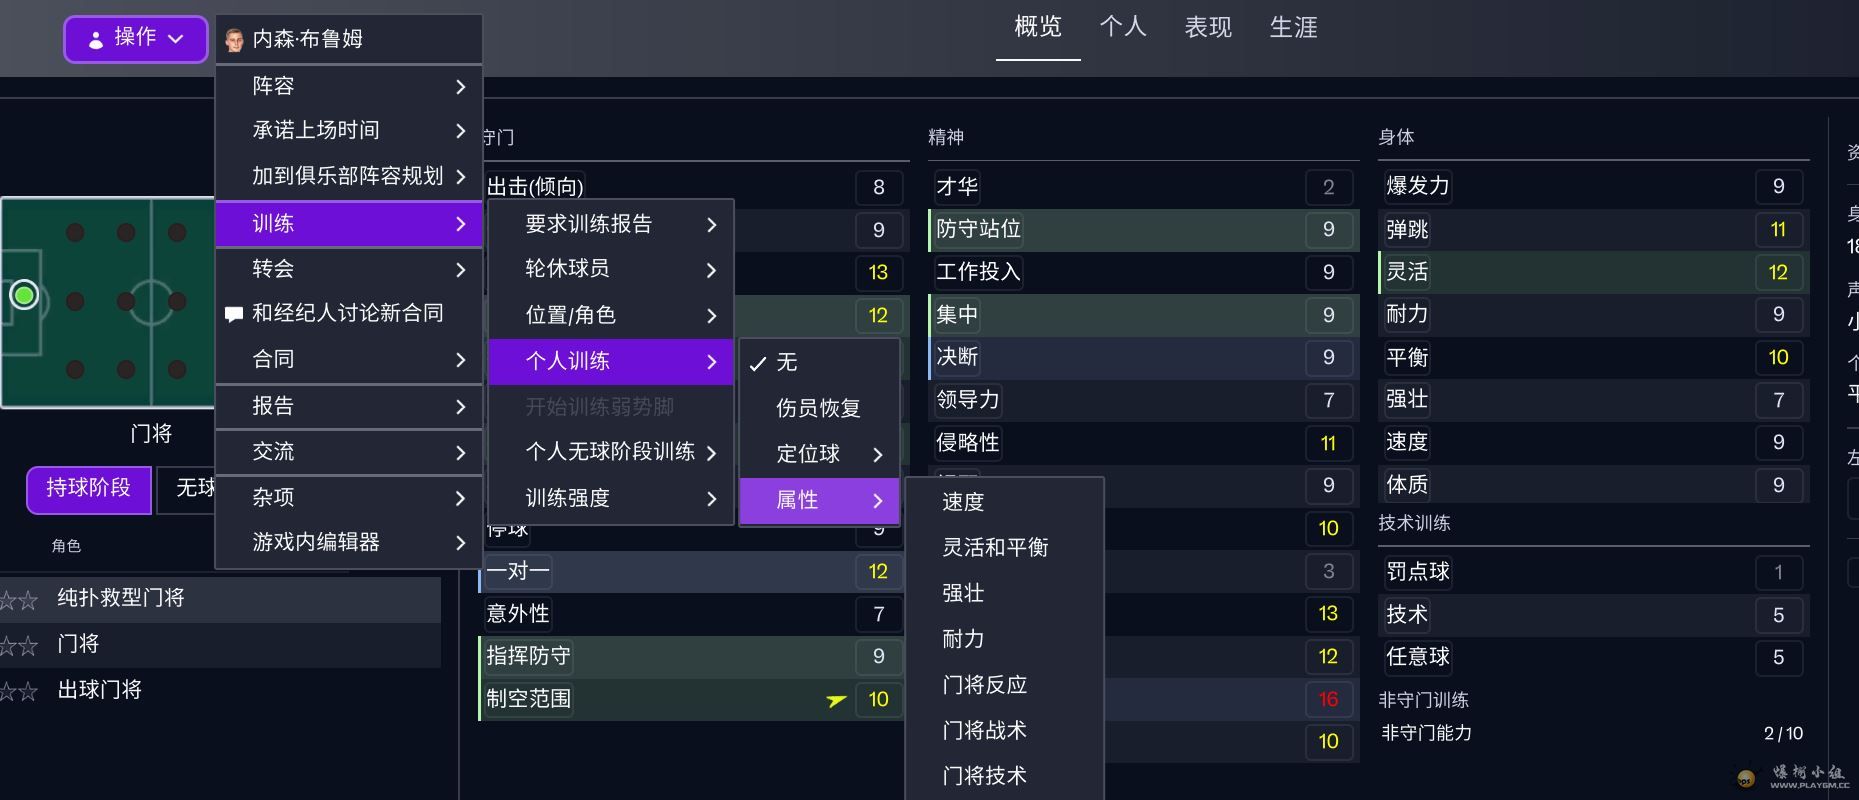Select the 门将 role row
The width and height of the screenshot is (1859, 800).
point(220,644)
